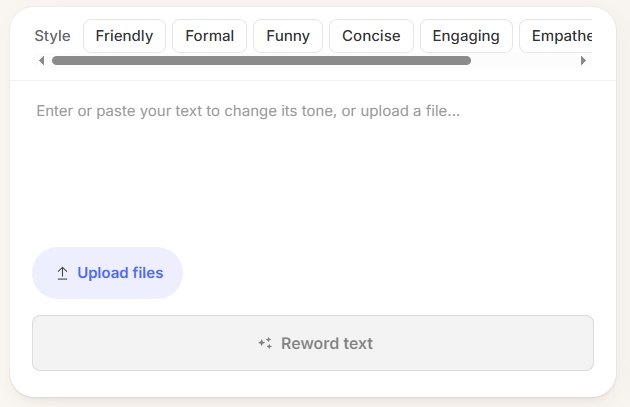Click the sparkle icon beside Reword text
630x407 pixels.
pos(265,343)
